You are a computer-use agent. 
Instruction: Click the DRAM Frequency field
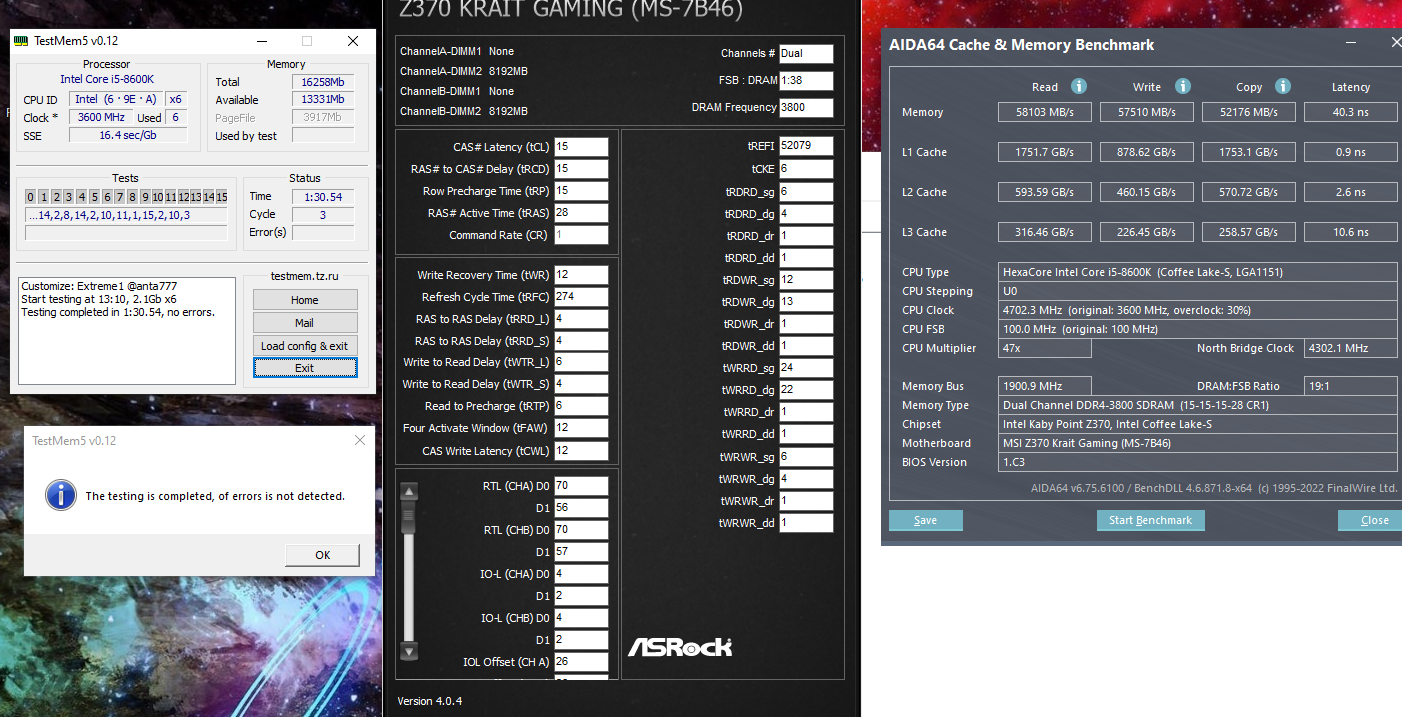806,108
